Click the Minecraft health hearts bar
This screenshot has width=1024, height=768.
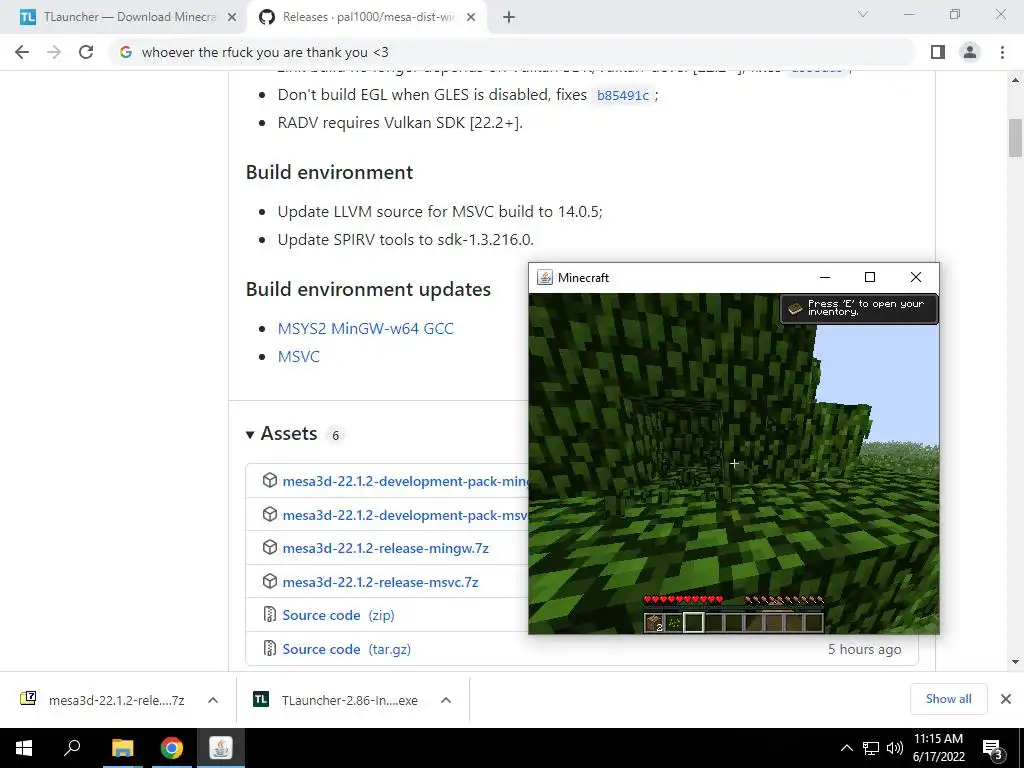tap(683, 599)
